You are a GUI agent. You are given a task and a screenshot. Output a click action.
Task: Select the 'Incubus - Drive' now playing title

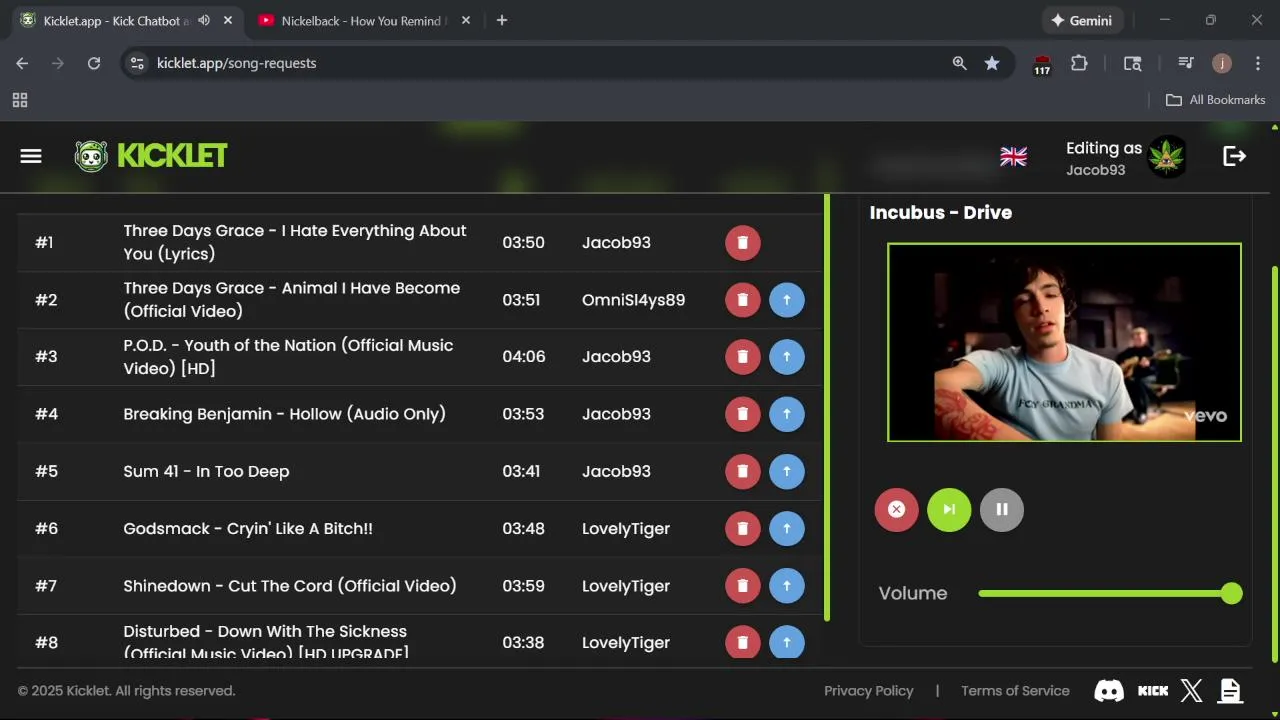[x=941, y=213]
